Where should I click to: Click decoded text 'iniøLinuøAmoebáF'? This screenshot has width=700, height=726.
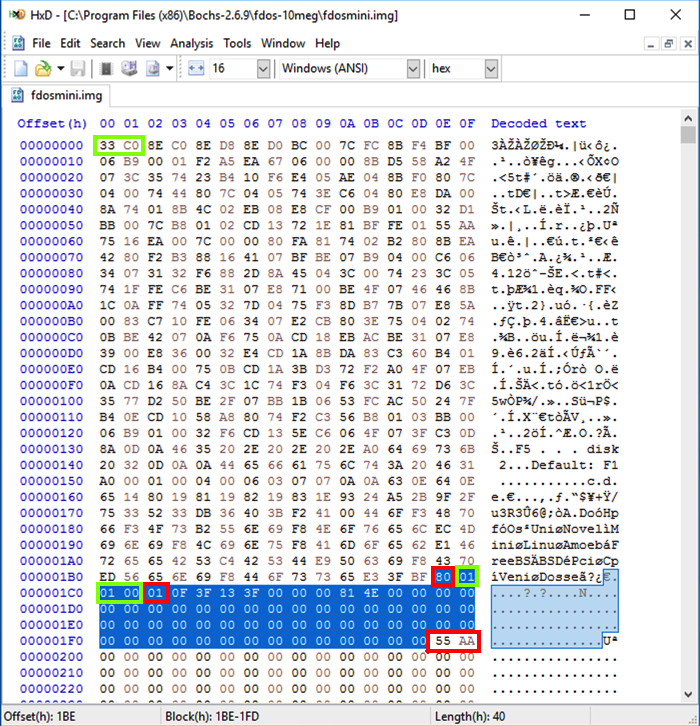tap(555, 545)
